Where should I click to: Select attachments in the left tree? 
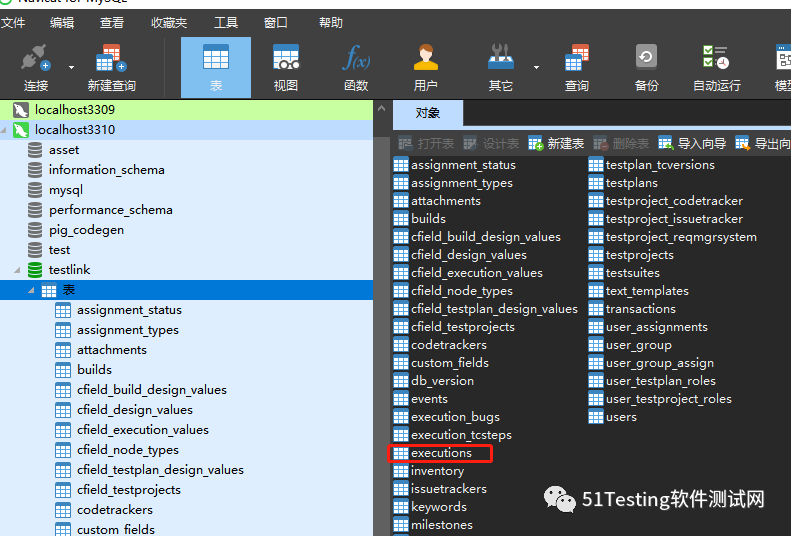click(111, 350)
